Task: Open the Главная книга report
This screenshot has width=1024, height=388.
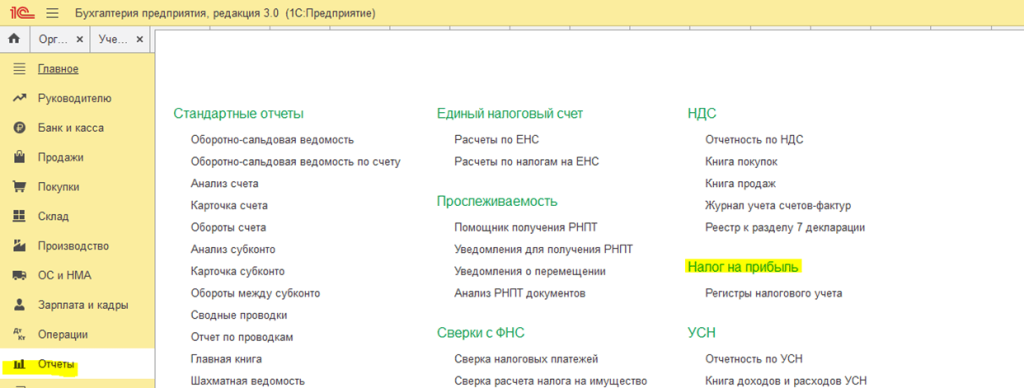Action: [227, 359]
